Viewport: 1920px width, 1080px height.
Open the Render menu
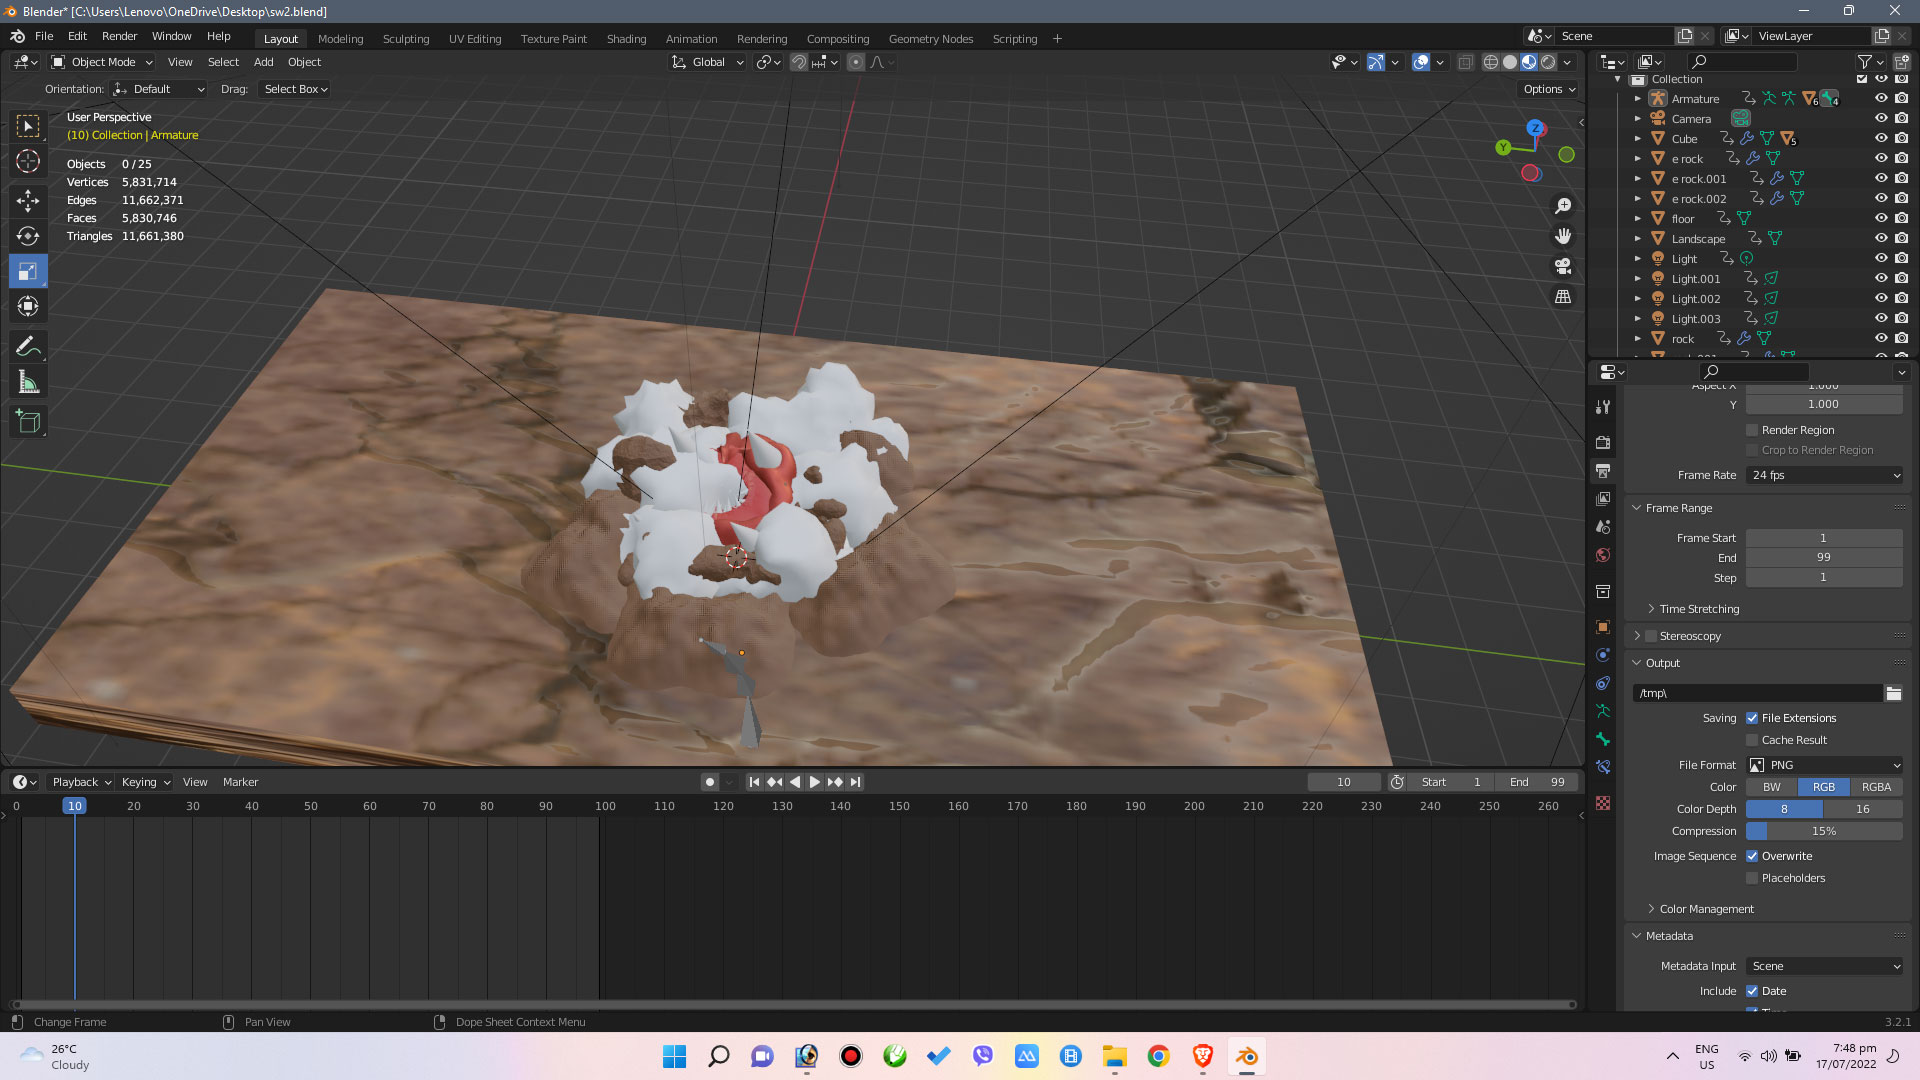click(119, 36)
